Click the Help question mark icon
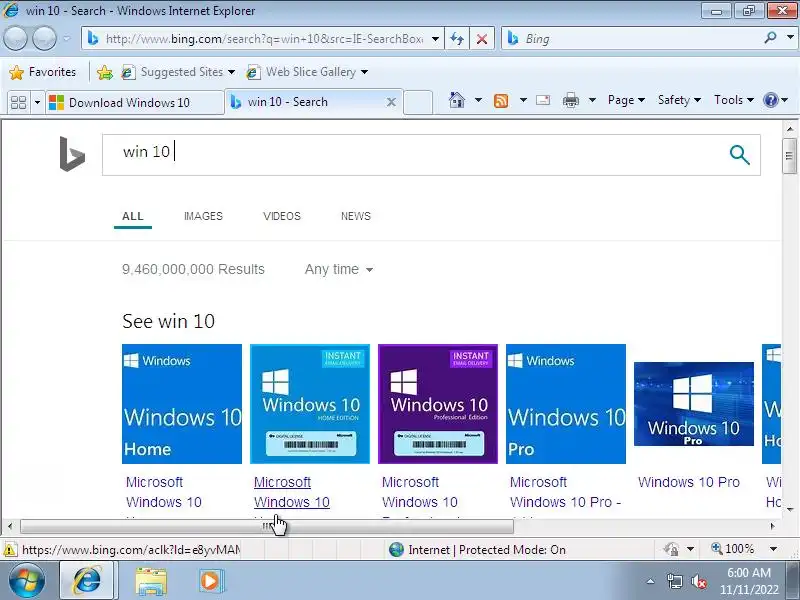Image resolution: width=800 pixels, height=600 pixels. pos(770,100)
